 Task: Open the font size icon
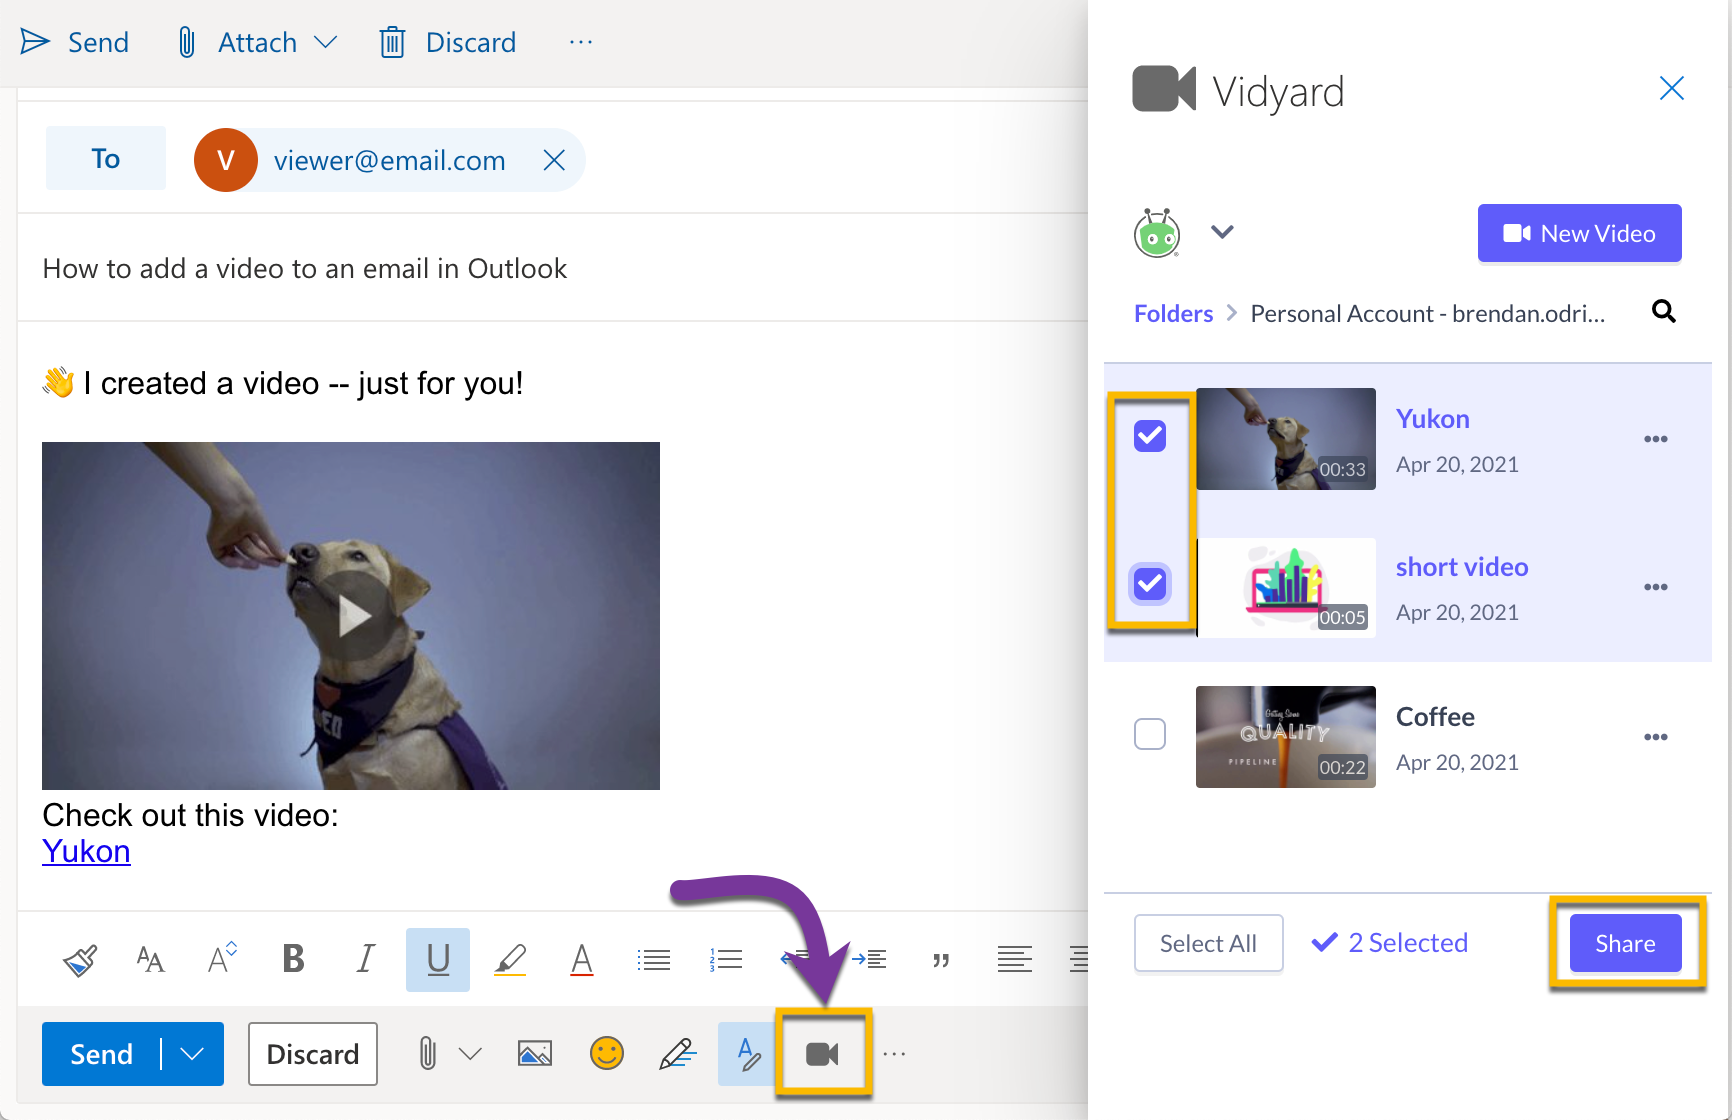150,960
